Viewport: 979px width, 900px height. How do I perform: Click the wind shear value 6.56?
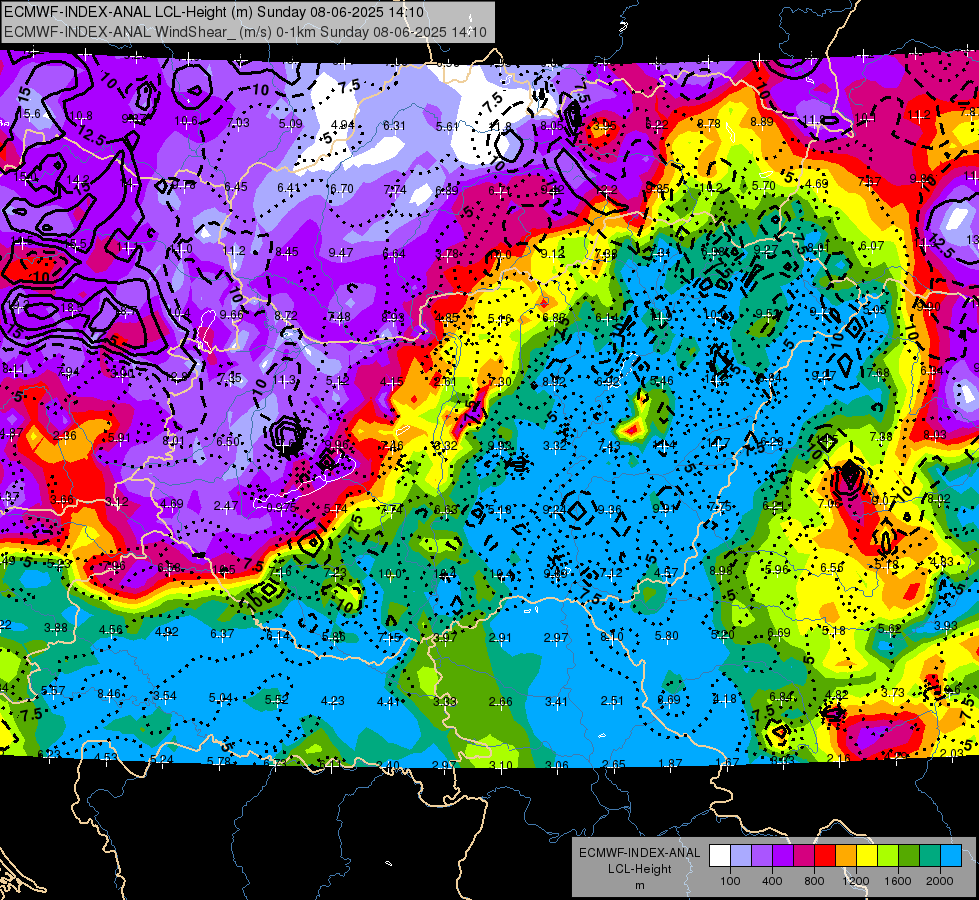[832, 568]
